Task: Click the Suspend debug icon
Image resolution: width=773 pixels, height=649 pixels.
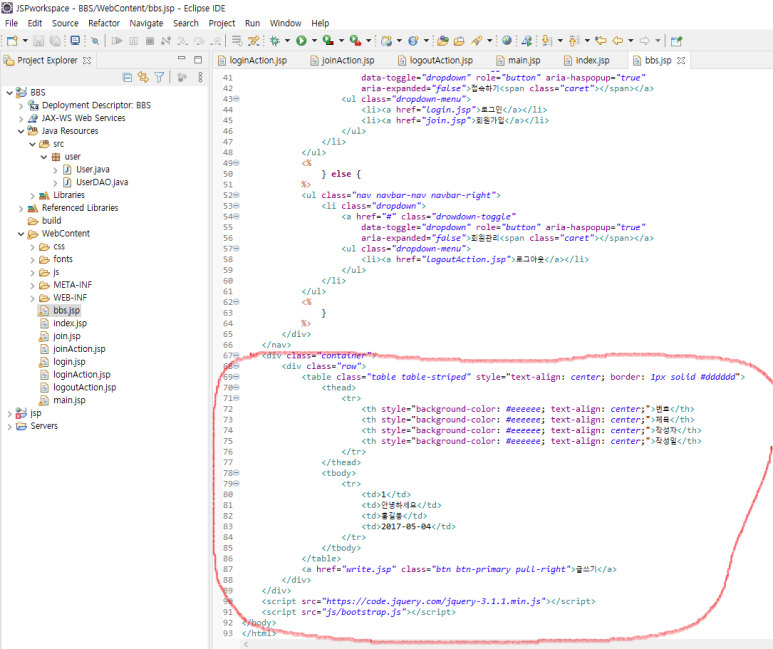Action: pyautogui.click(x=134, y=41)
